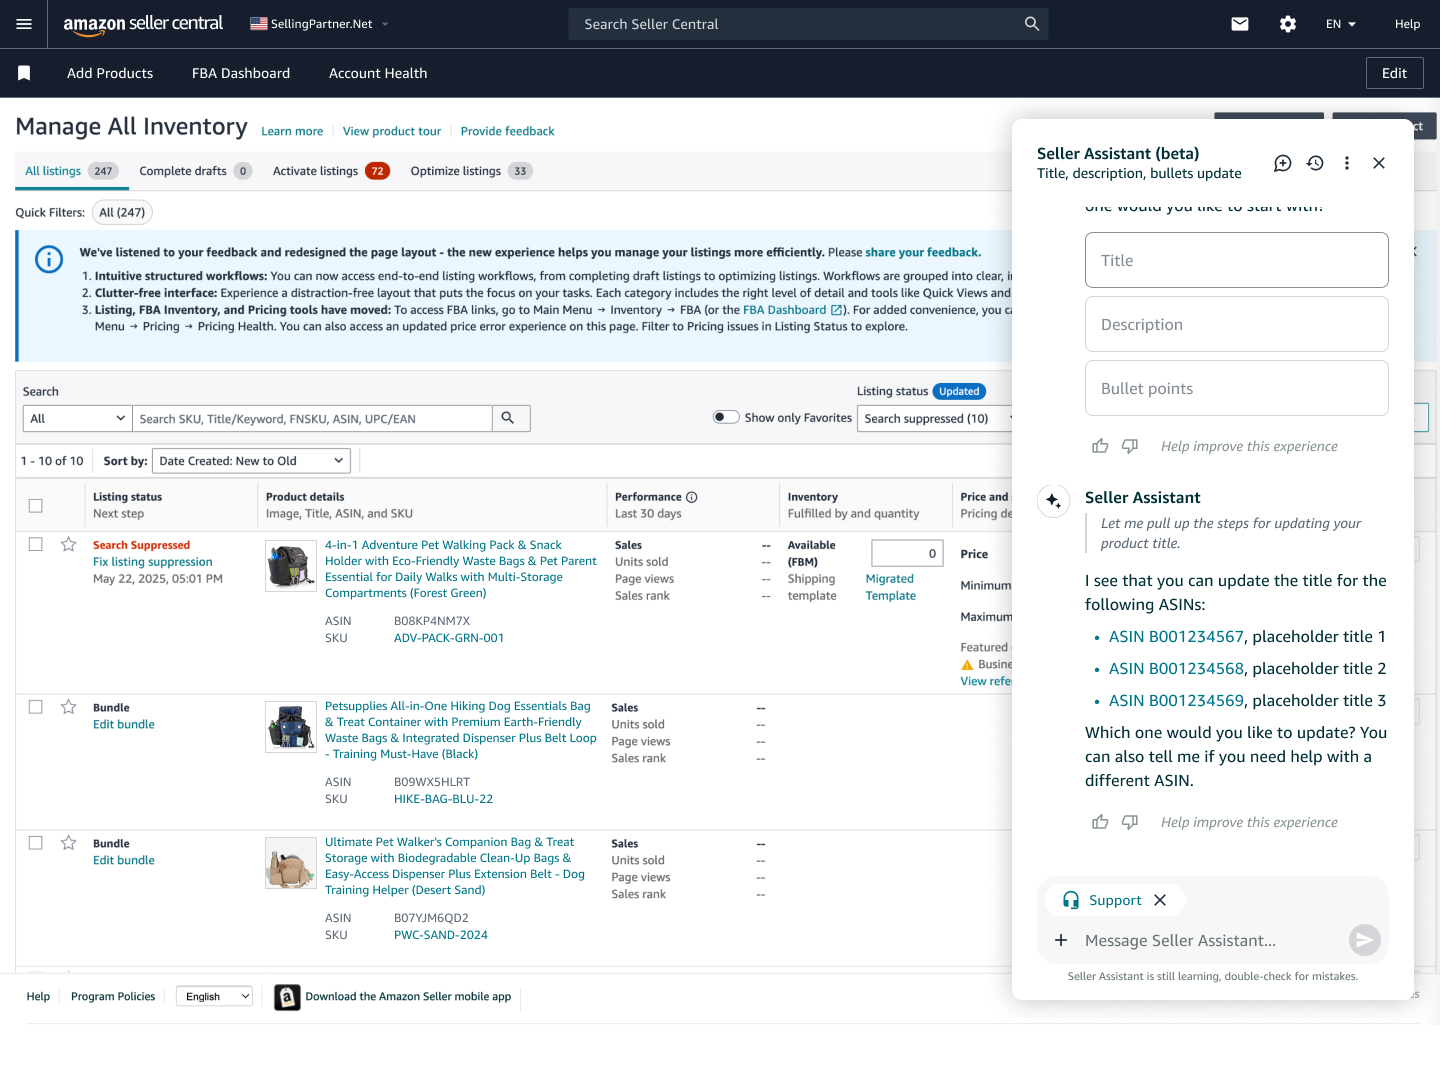Image resolution: width=1444 pixels, height=1083 pixels.
Task: Open the search type All dropdown
Action: [x=78, y=419]
